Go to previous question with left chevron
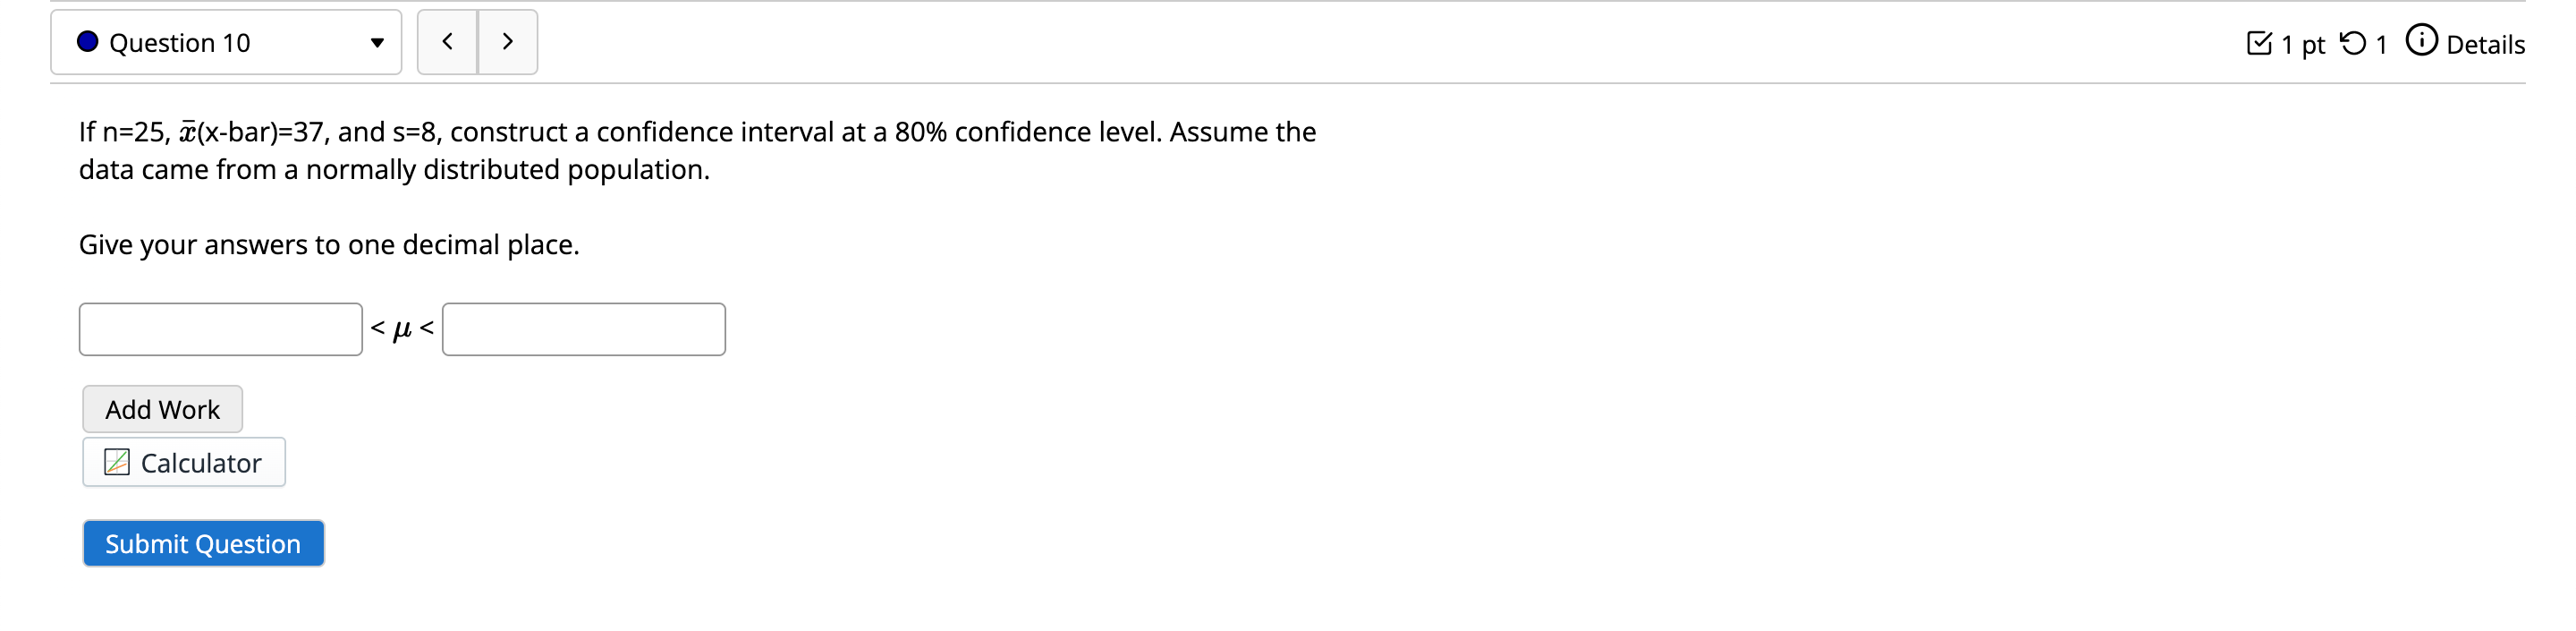 tap(447, 42)
